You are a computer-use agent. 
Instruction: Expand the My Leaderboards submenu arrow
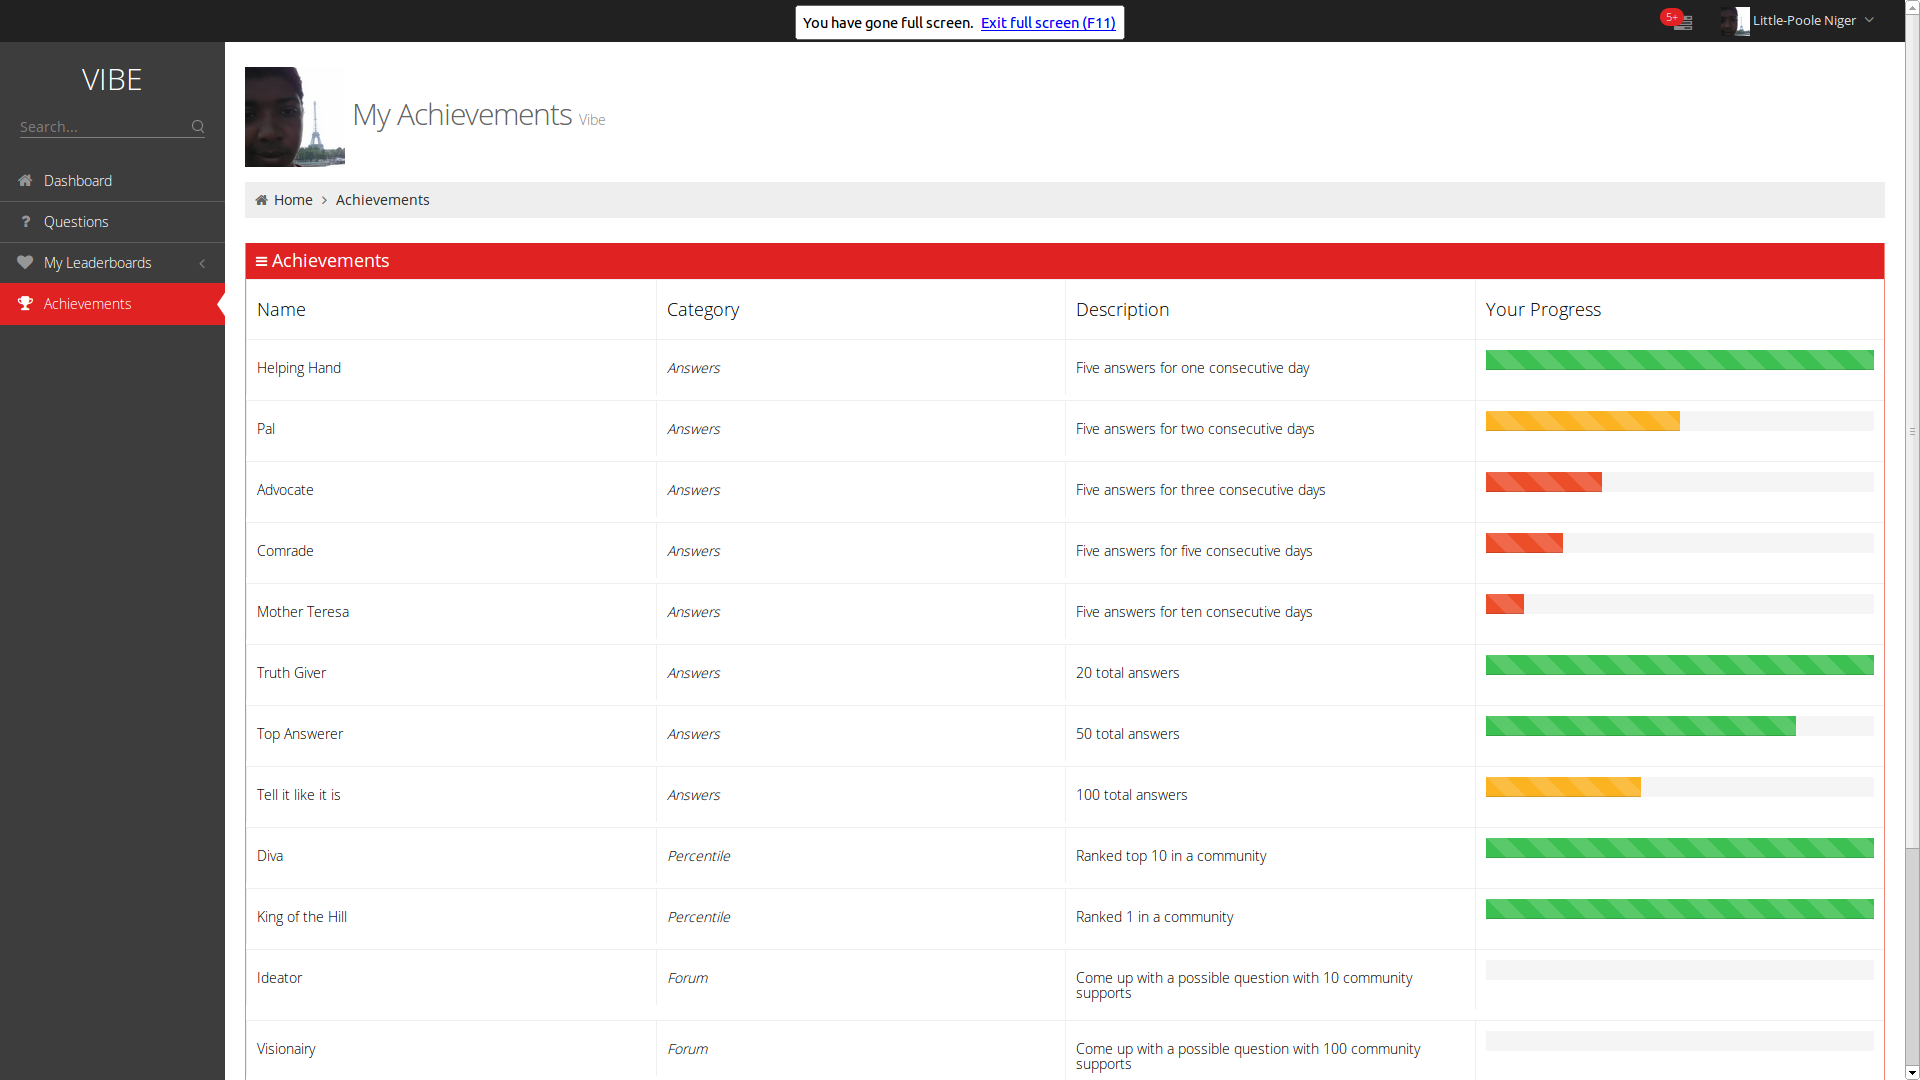pyautogui.click(x=202, y=263)
